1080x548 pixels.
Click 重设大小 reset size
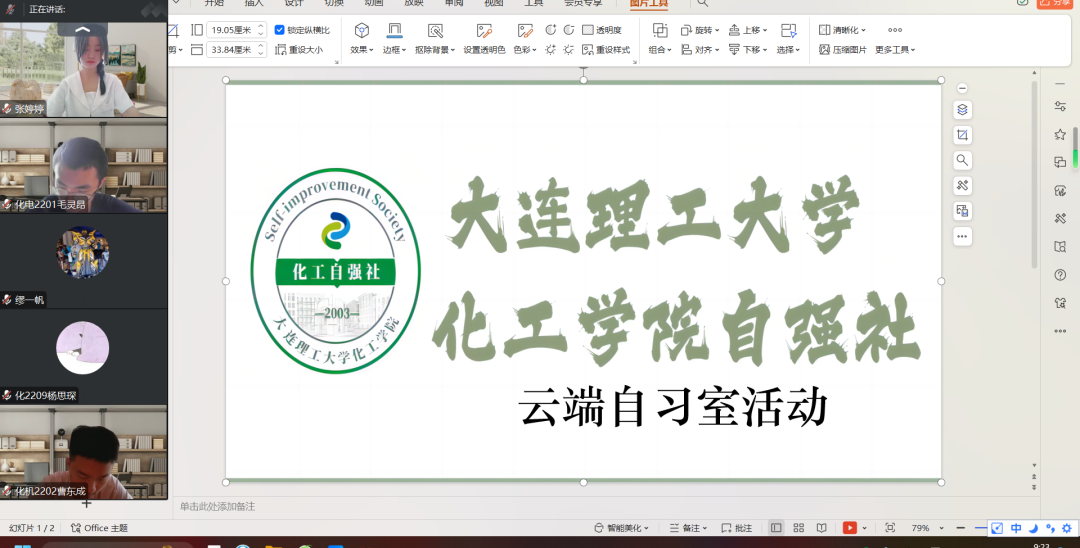click(x=299, y=50)
